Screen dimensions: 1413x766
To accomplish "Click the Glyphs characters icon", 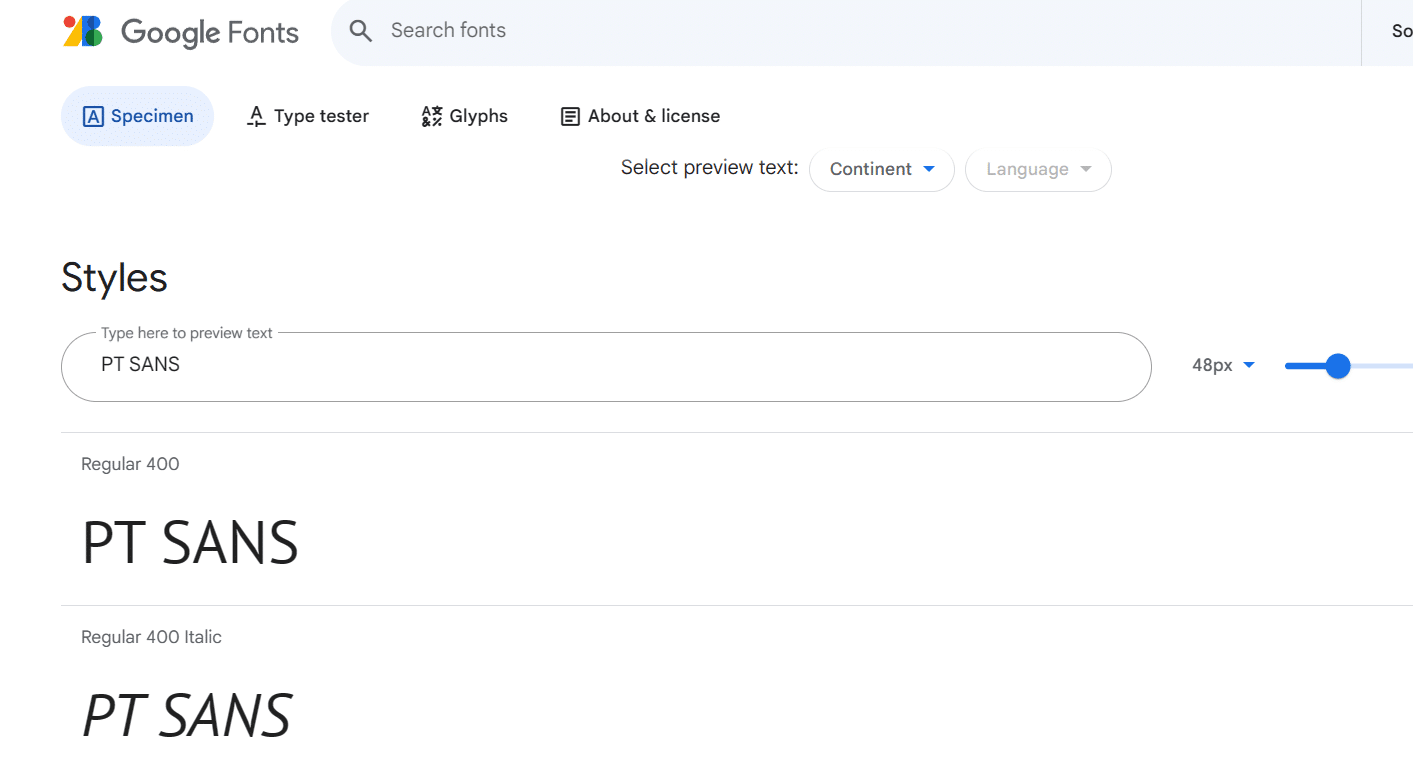I will pos(432,116).
